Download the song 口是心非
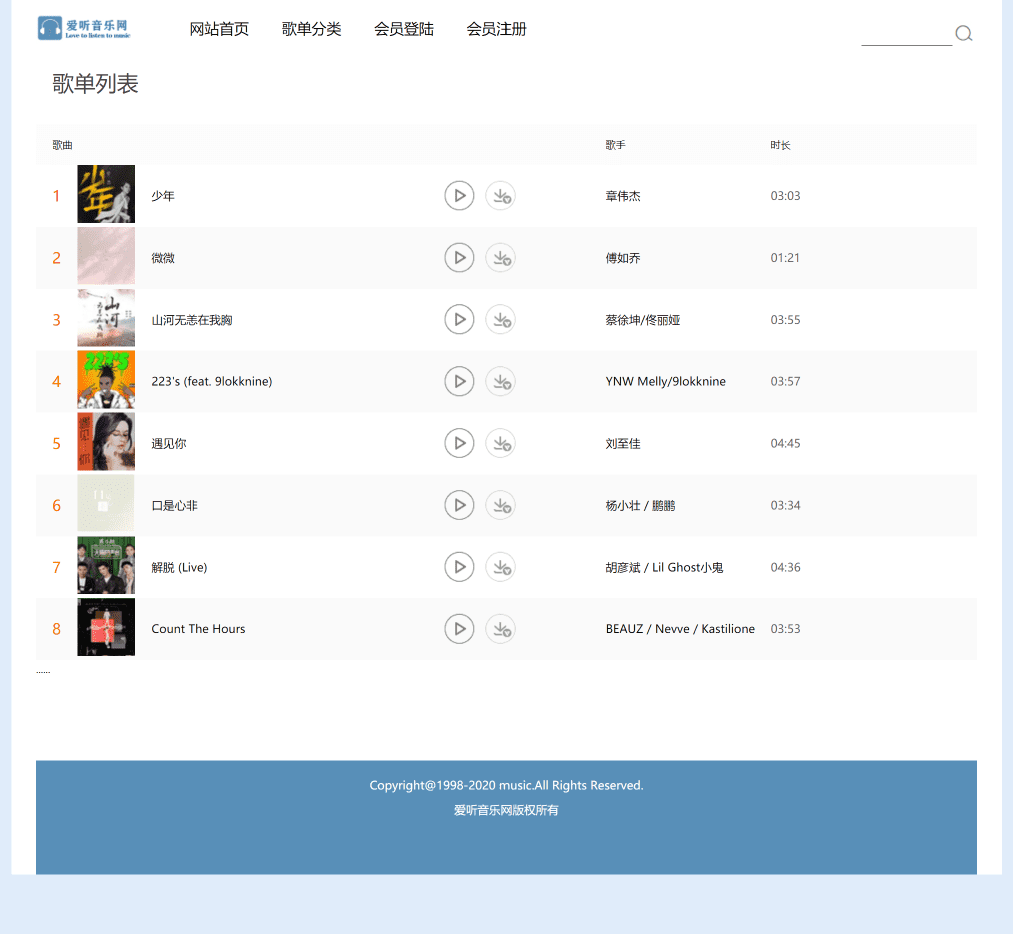The height and width of the screenshot is (934, 1013). 501,505
